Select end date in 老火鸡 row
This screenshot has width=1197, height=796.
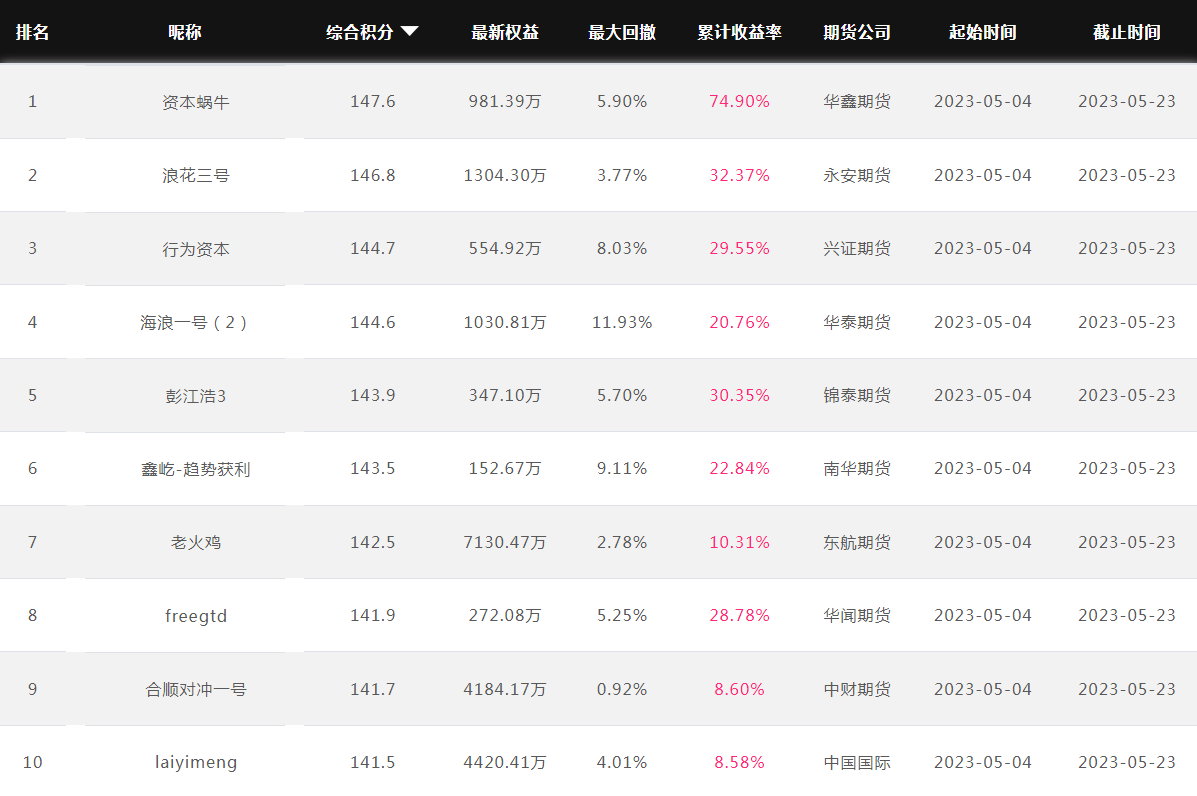1127,542
